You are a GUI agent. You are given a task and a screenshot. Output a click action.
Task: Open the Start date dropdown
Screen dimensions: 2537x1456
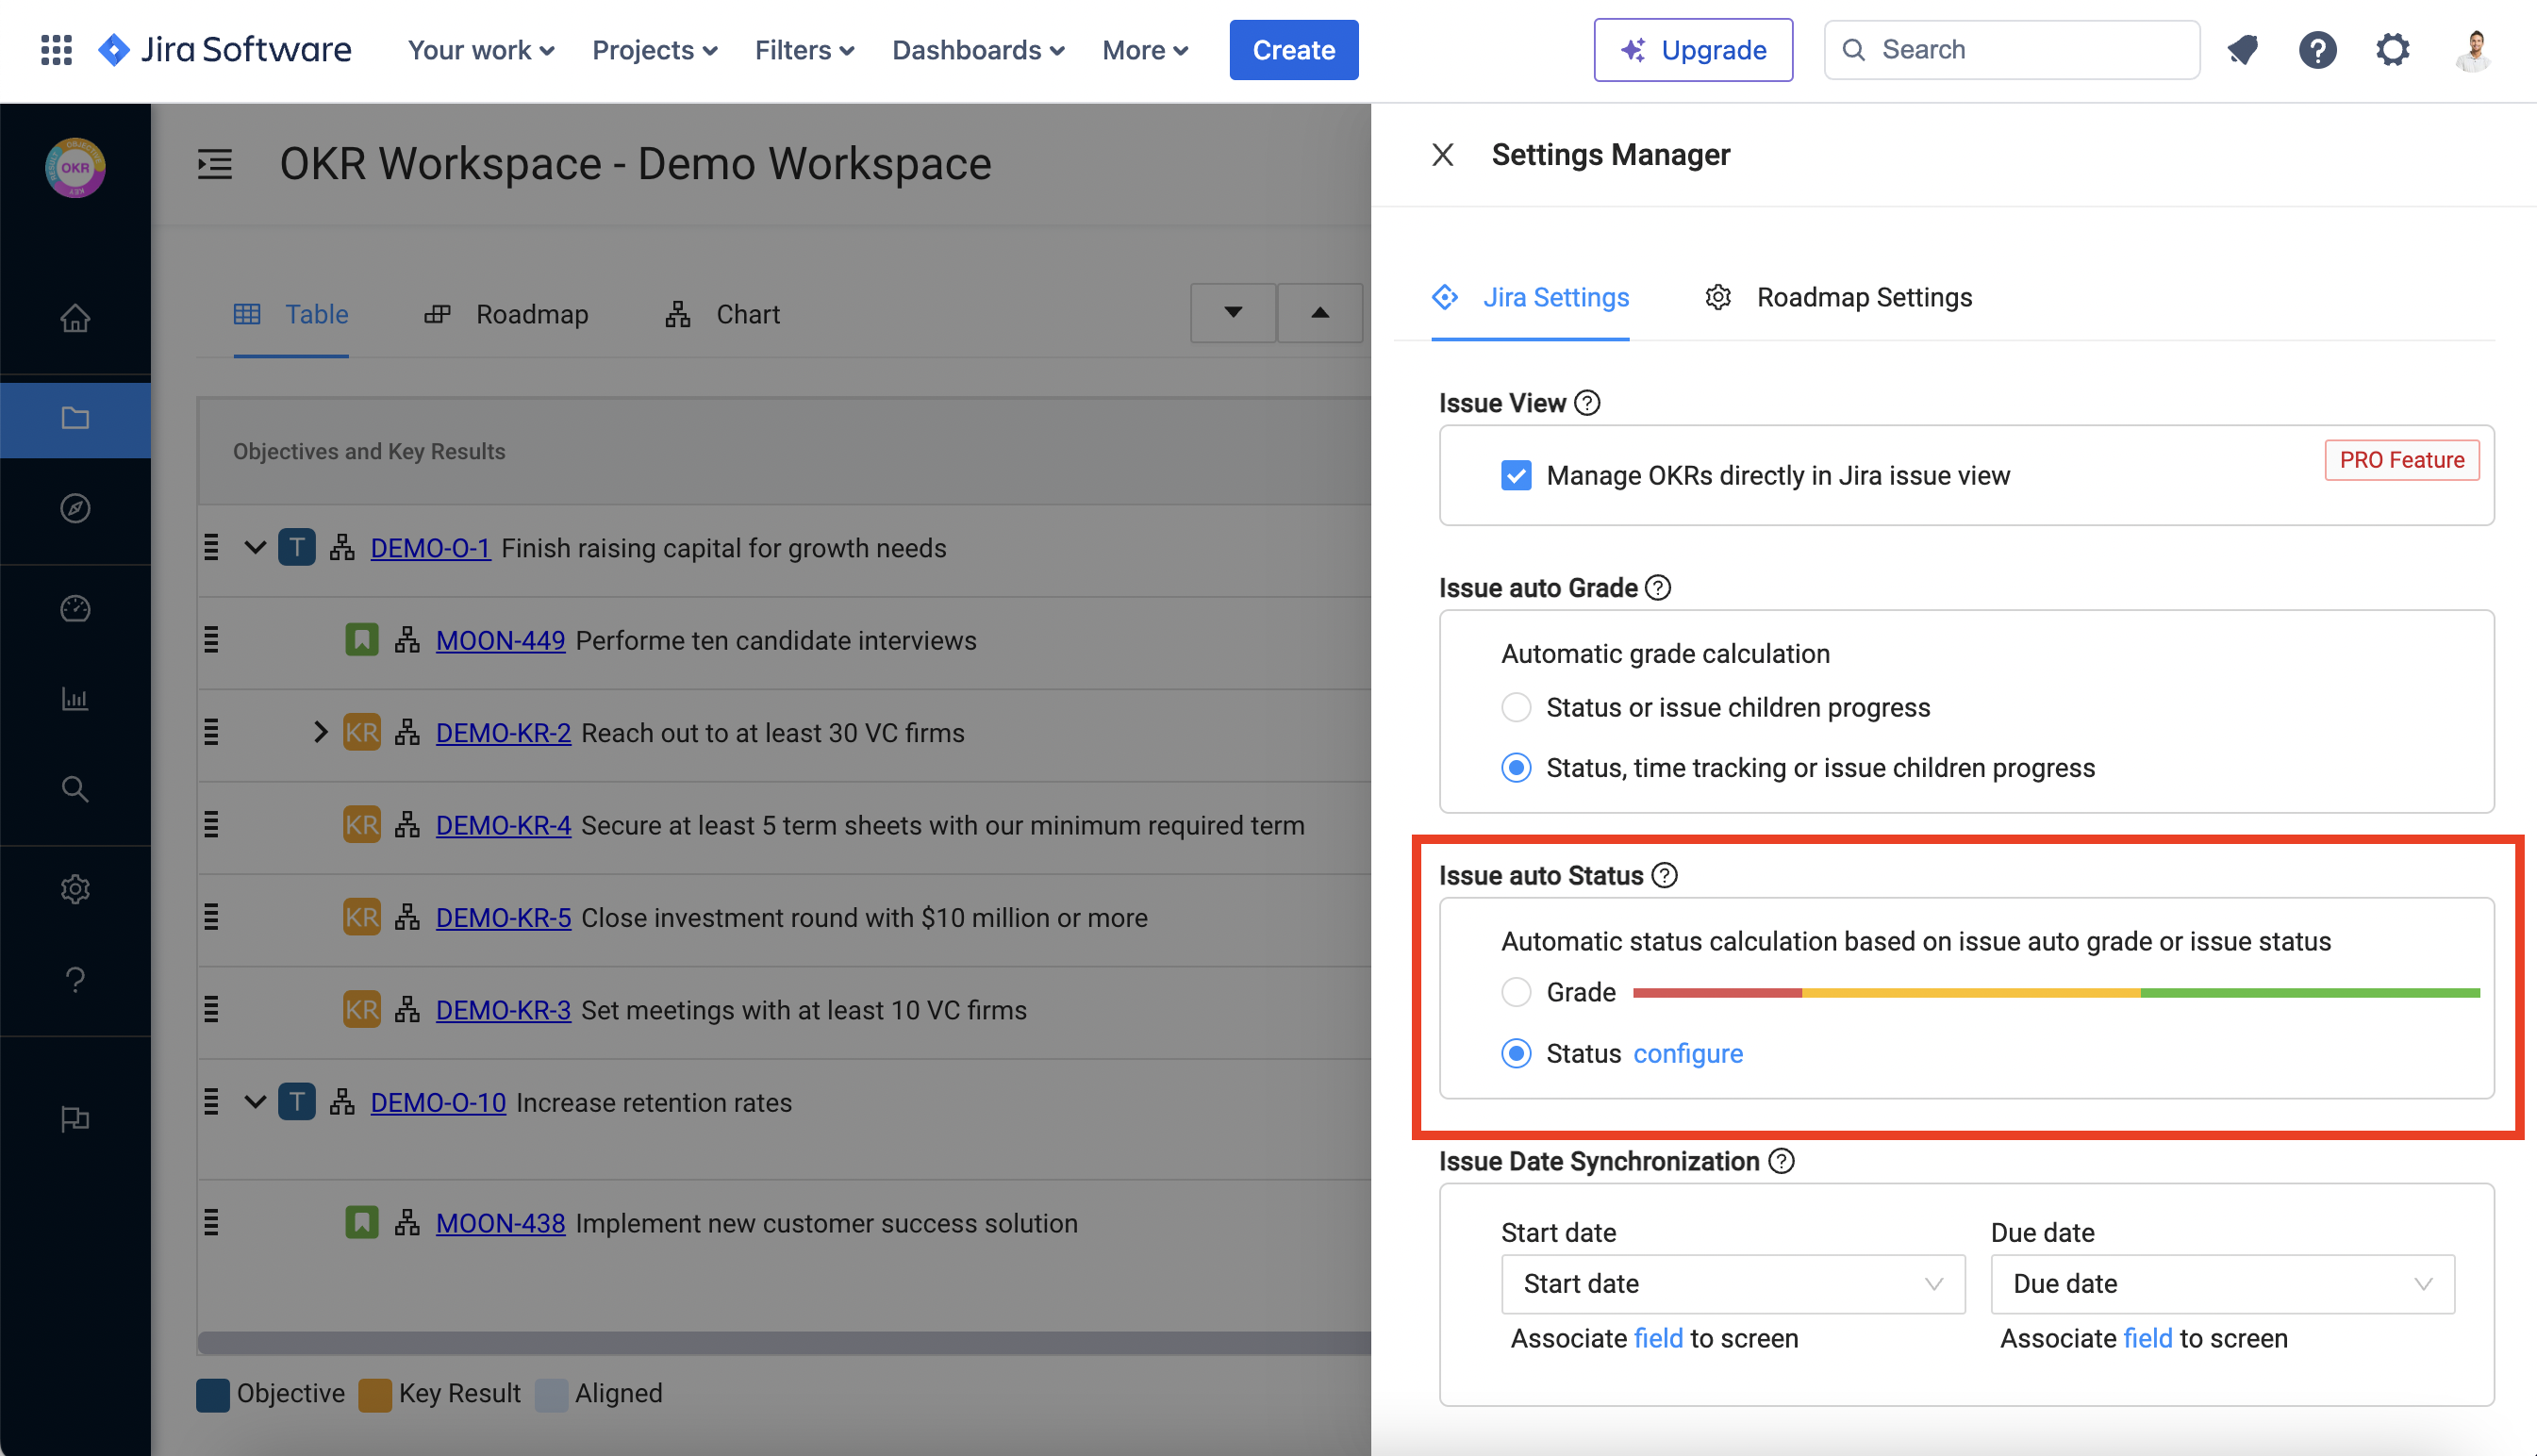[x=1732, y=1283]
